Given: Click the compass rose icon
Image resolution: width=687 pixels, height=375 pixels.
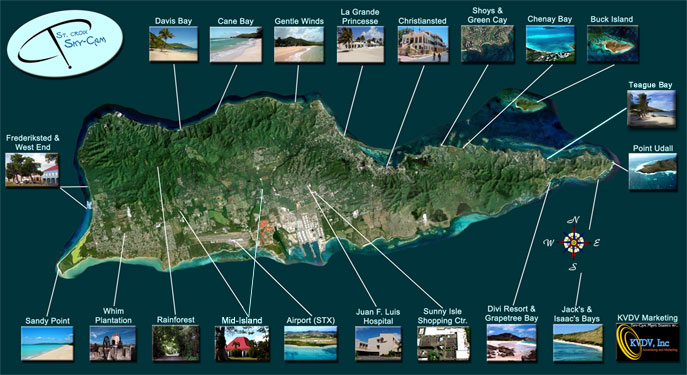Looking at the screenshot, I should [x=573, y=242].
